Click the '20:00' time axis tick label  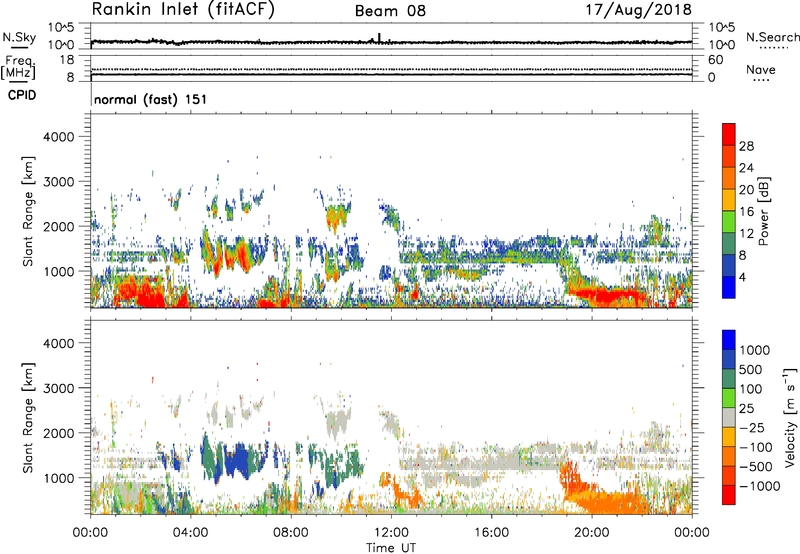[x=591, y=533]
